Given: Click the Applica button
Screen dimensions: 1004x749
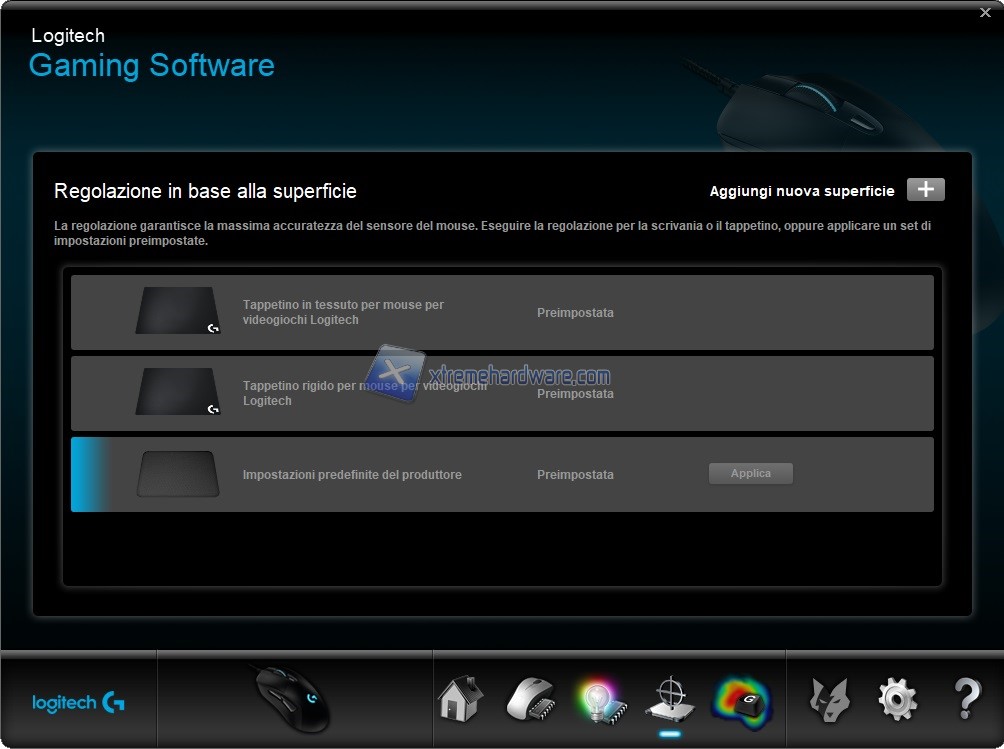Looking at the screenshot, I should click(x=750, y=473).
